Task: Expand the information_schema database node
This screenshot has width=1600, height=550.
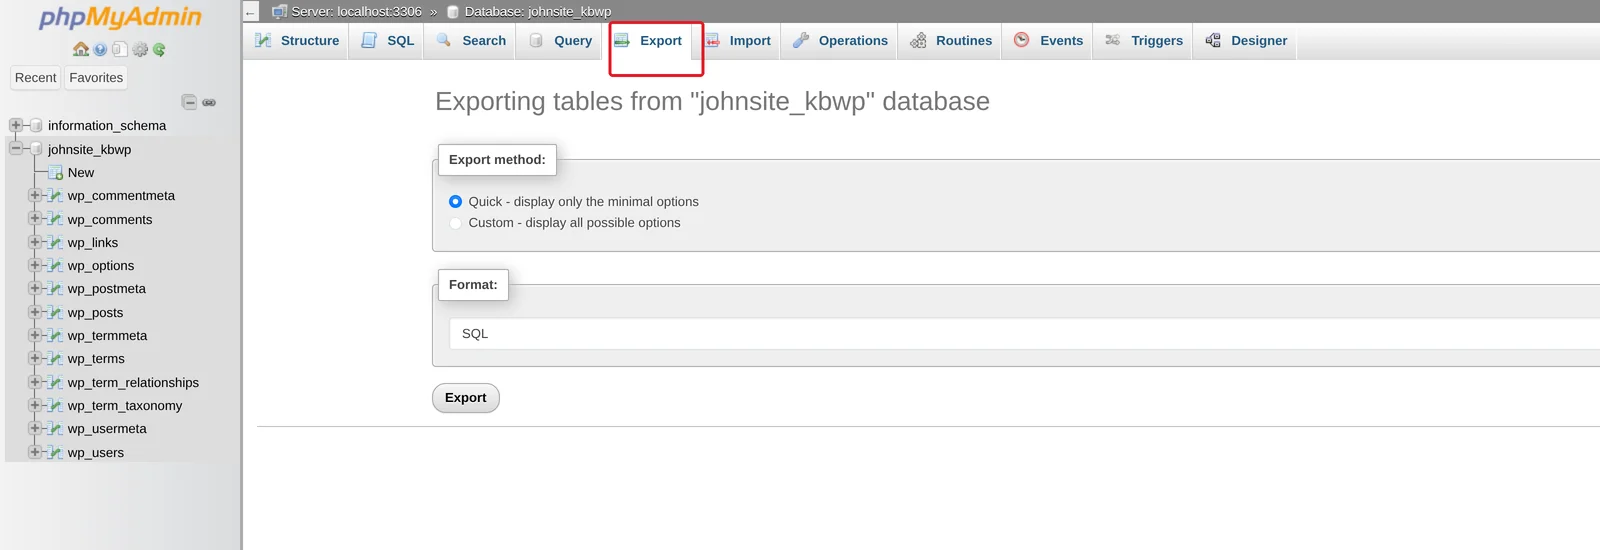Action: pyautogui.click(x=15, y=125)
